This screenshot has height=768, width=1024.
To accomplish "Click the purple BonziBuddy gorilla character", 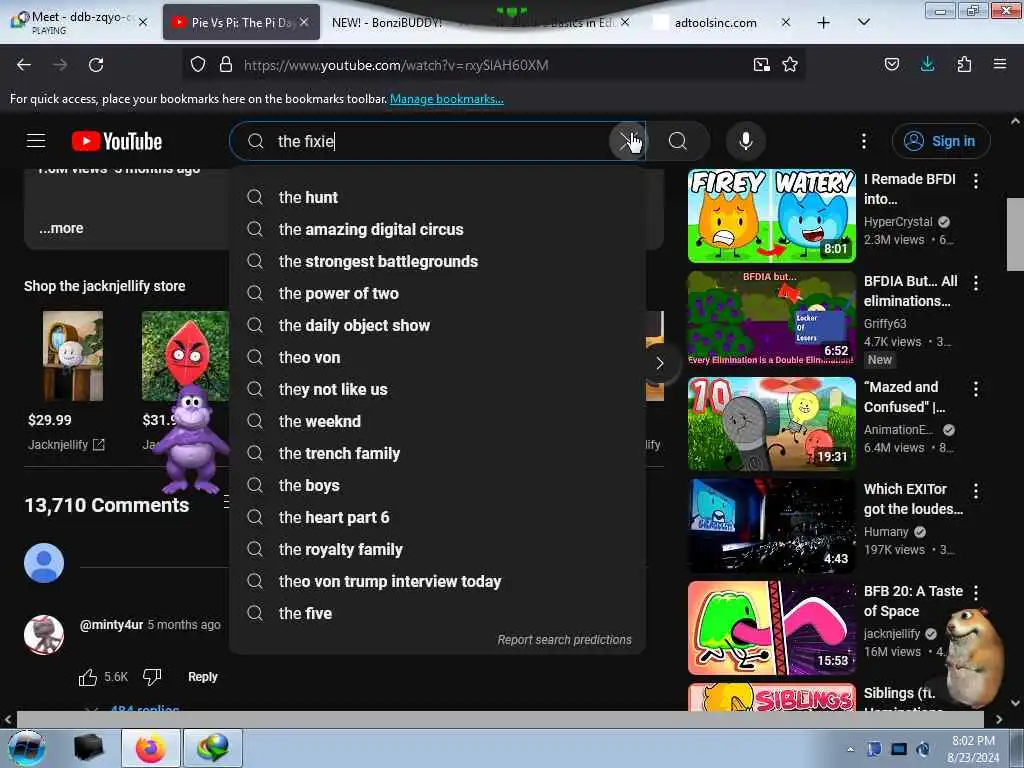I will [x=191, y=440].
